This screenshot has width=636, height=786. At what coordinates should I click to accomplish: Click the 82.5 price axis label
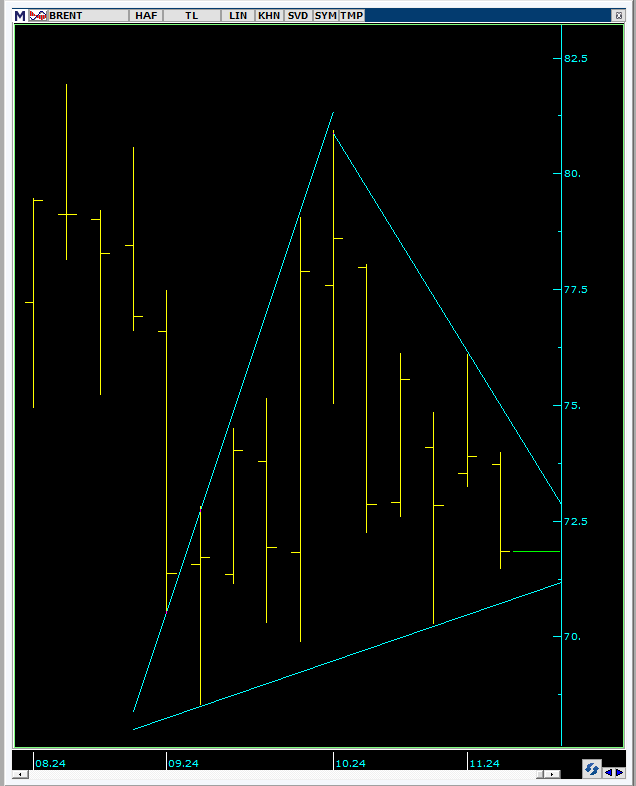coord(576,58)
